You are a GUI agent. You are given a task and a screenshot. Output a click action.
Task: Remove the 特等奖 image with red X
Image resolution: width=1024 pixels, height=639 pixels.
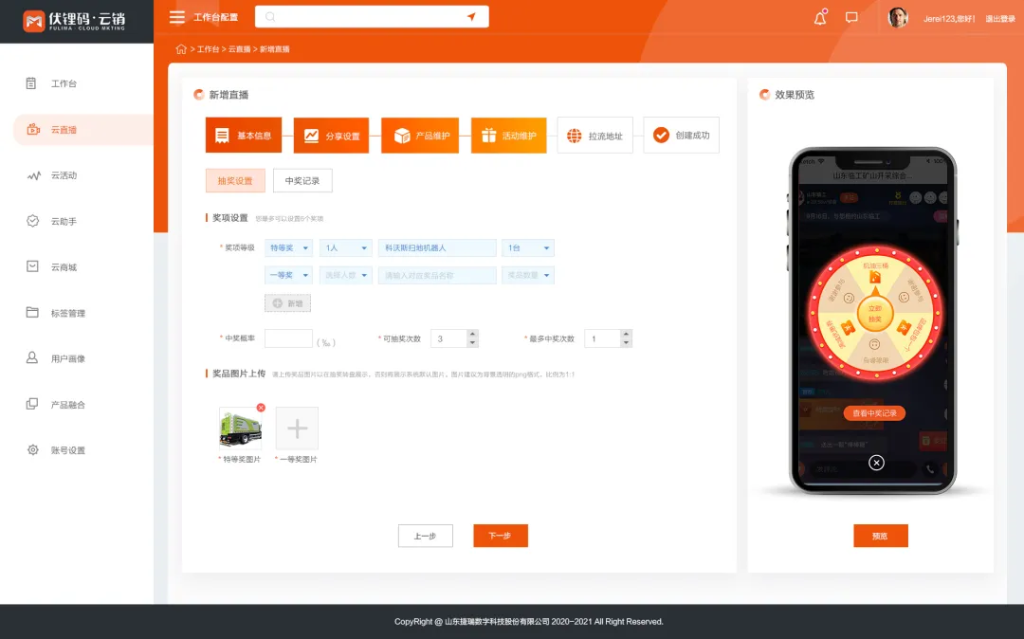(261, 408)
